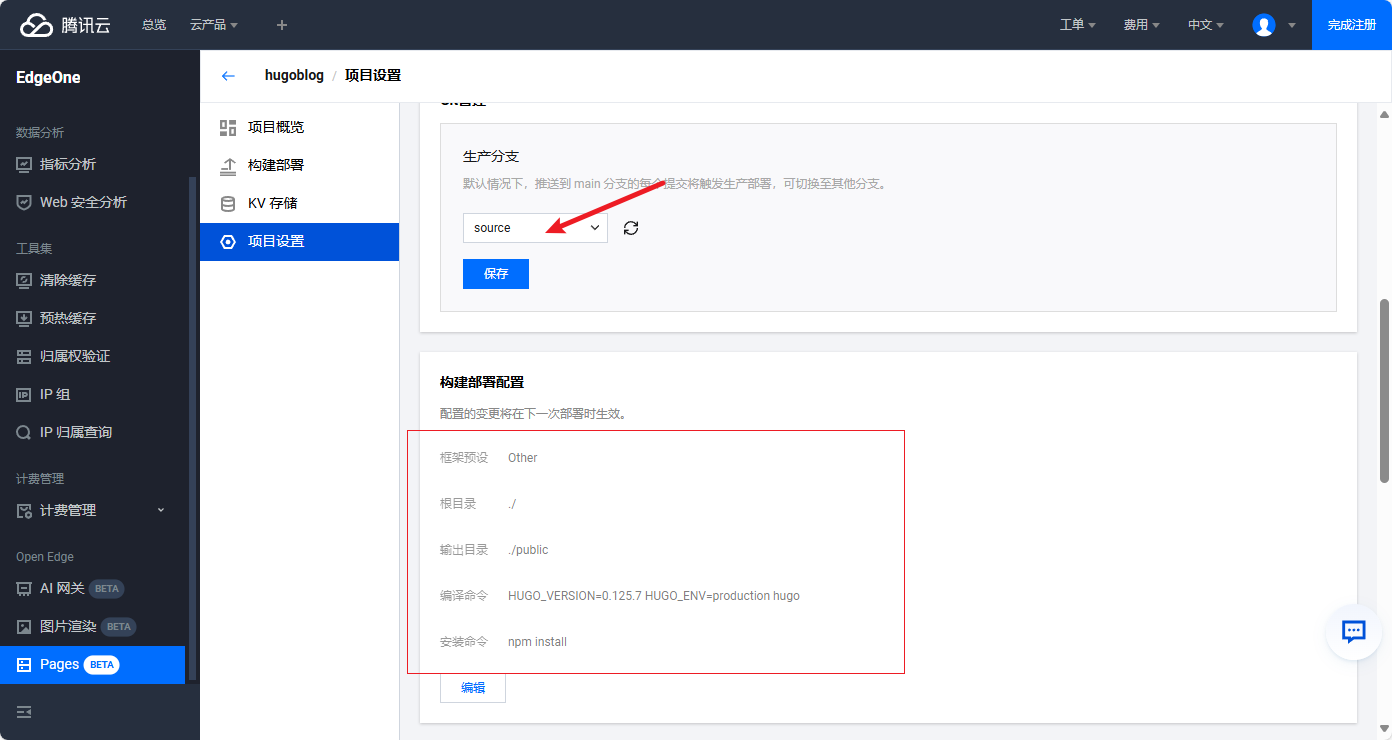
Task: Click the 清除缓存 icon
Action: 24,280
